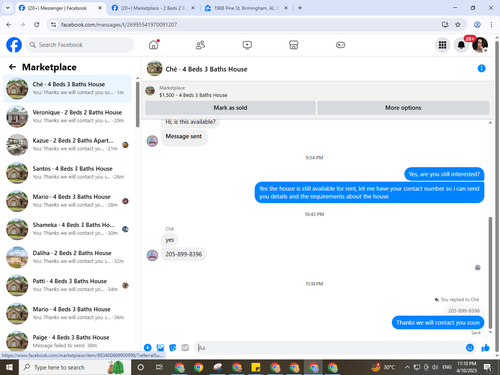Open the Windows notification center
500x375 pixels.
click(x=488, y=367)
